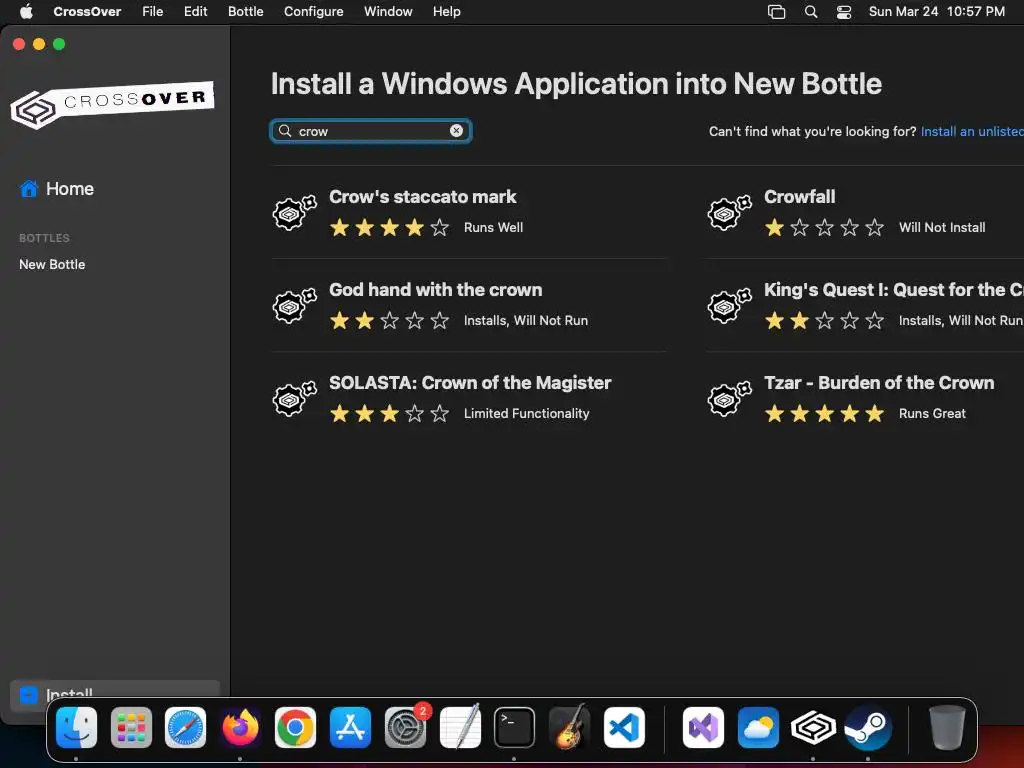Click the yellow minimize window button
The width and height of the screenshot is (1024, 768).
point(39,44)
